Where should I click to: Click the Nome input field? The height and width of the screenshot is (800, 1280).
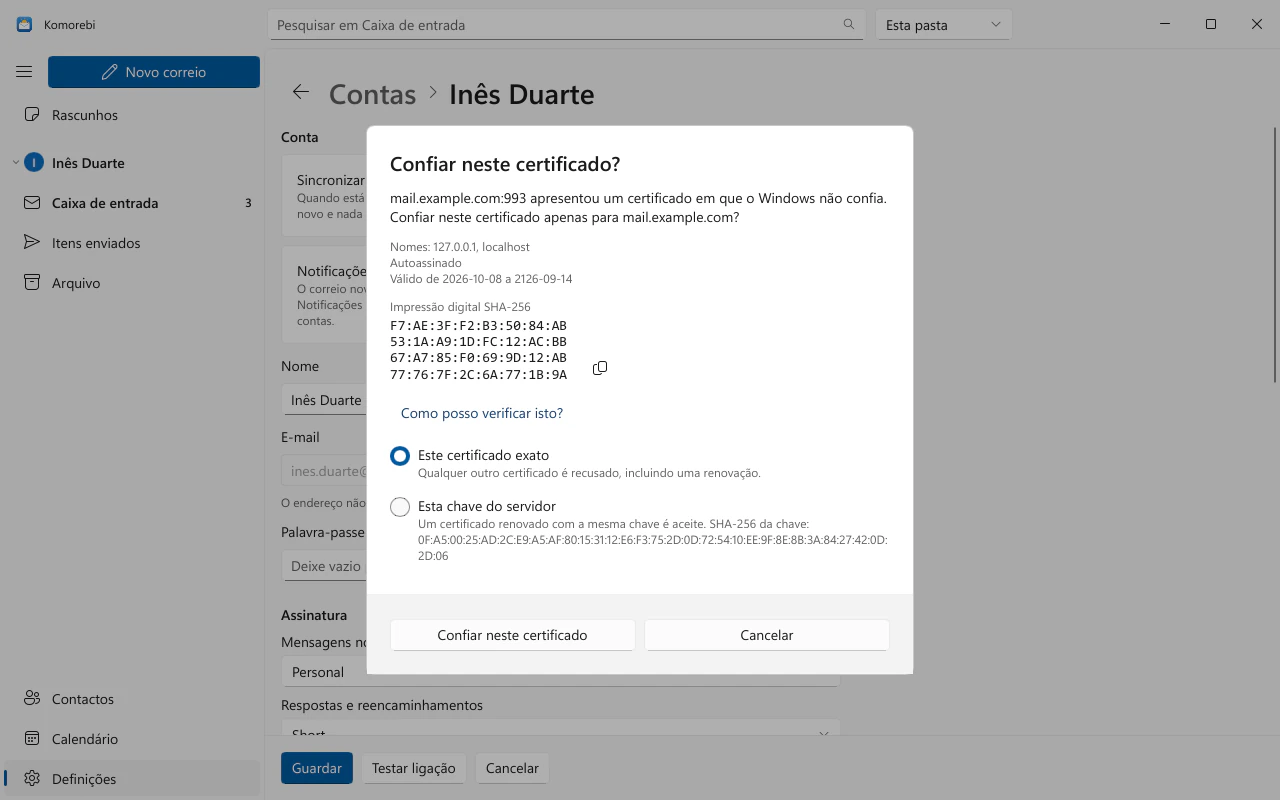click(x=324, y=400)
